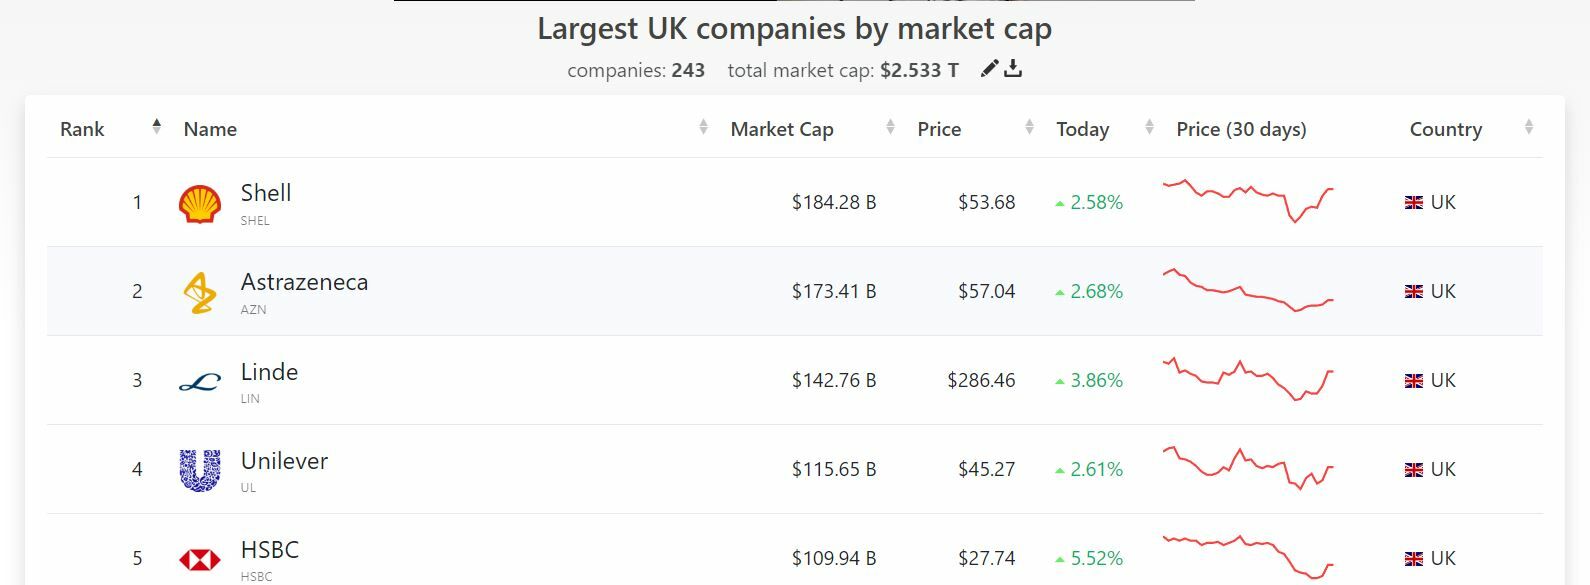The width and height of the screenshot is (1590, 585).
Task: Click the download list icon
Action: (x=1013, y=69)
